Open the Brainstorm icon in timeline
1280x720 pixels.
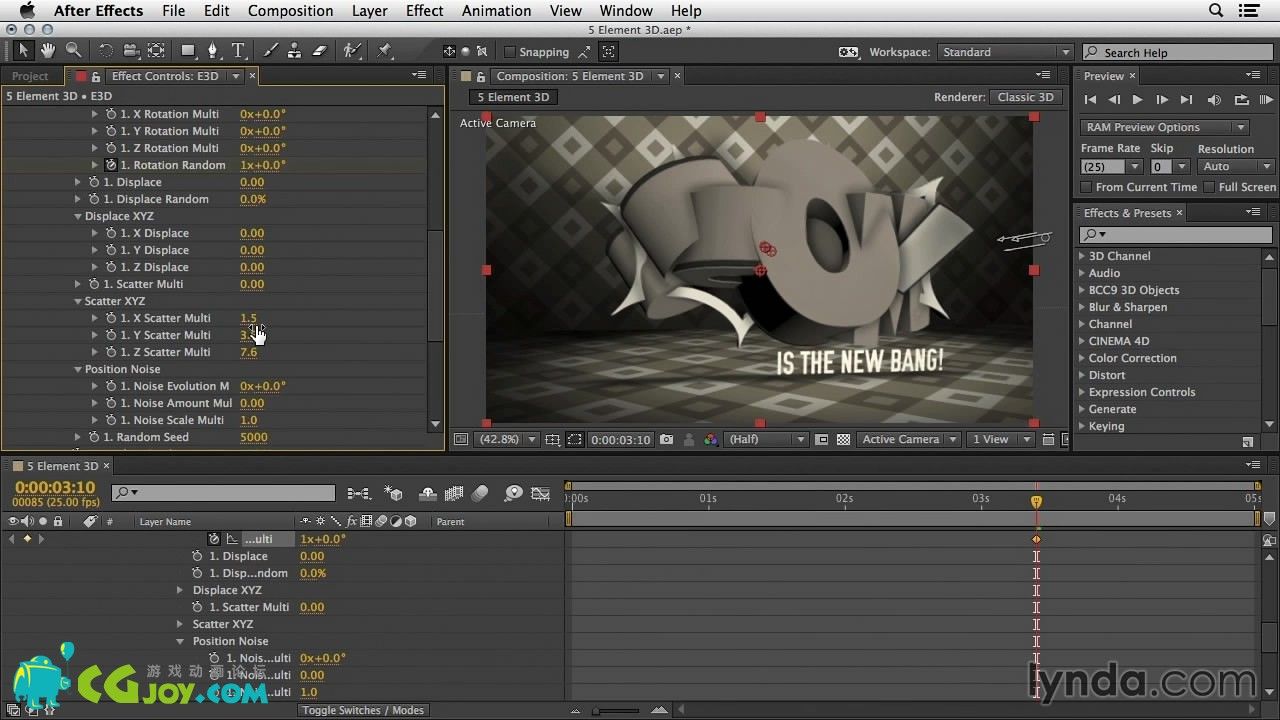[x=514, y=493]
